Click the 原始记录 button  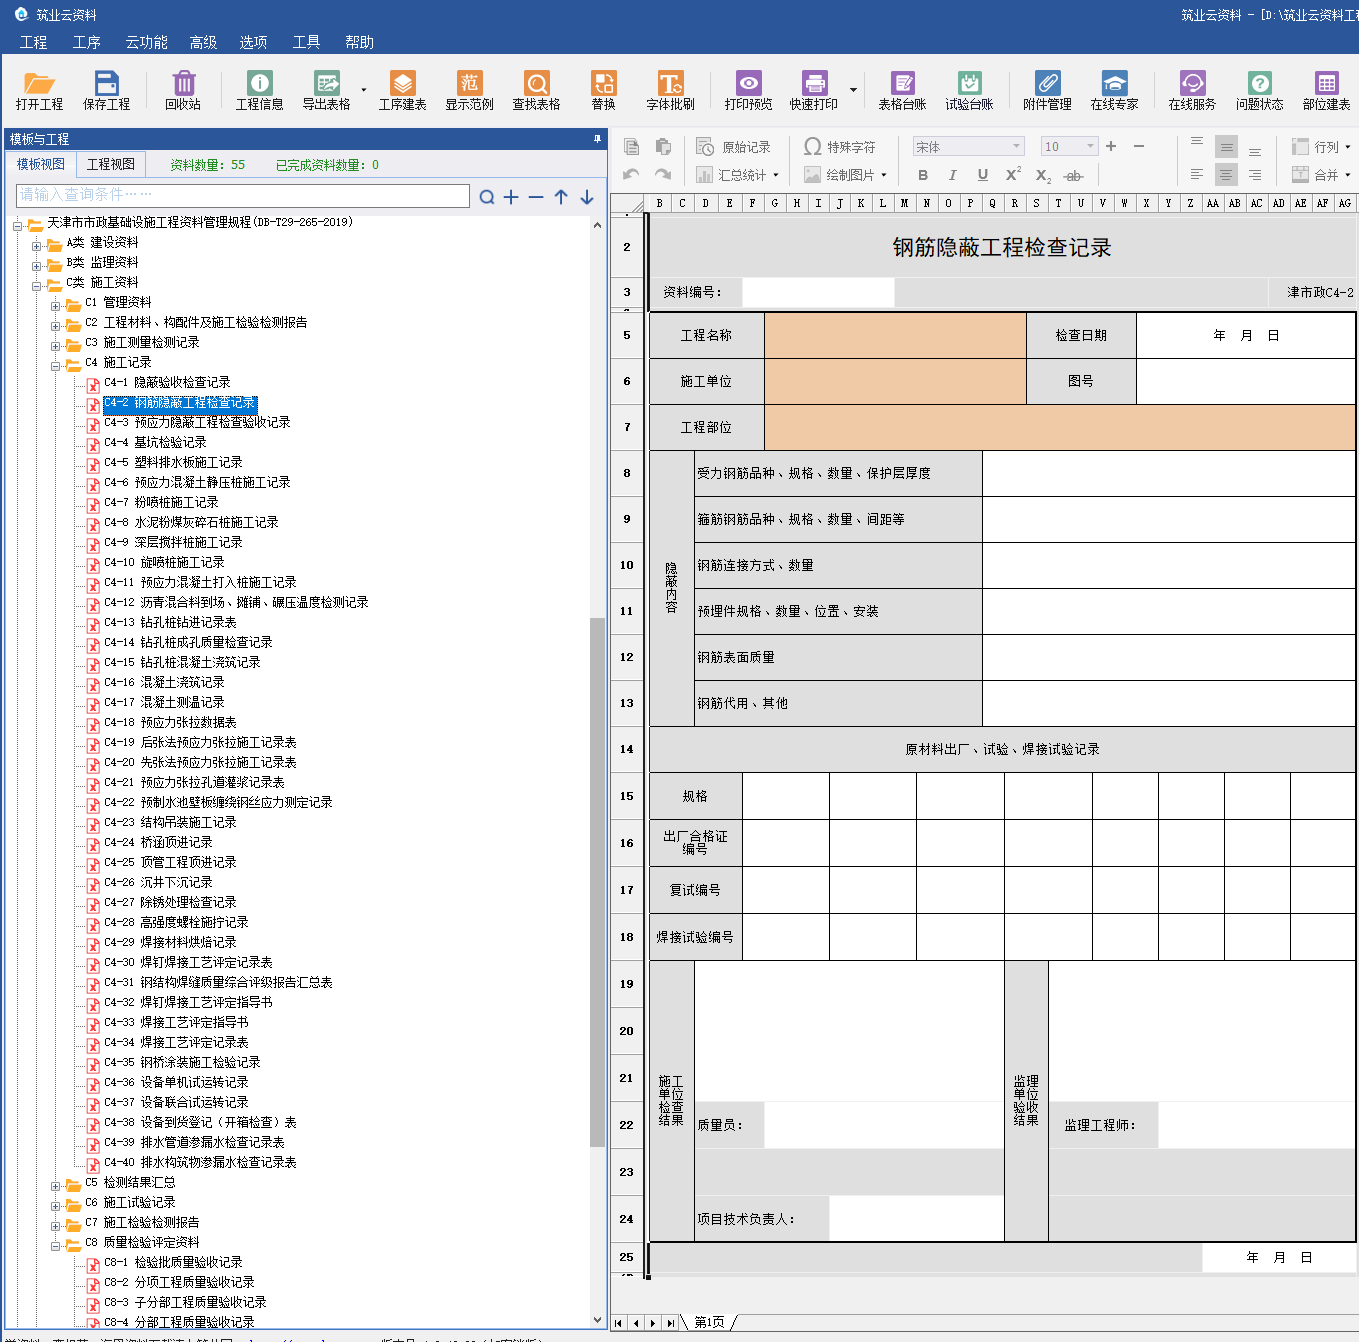coord(733,147)
